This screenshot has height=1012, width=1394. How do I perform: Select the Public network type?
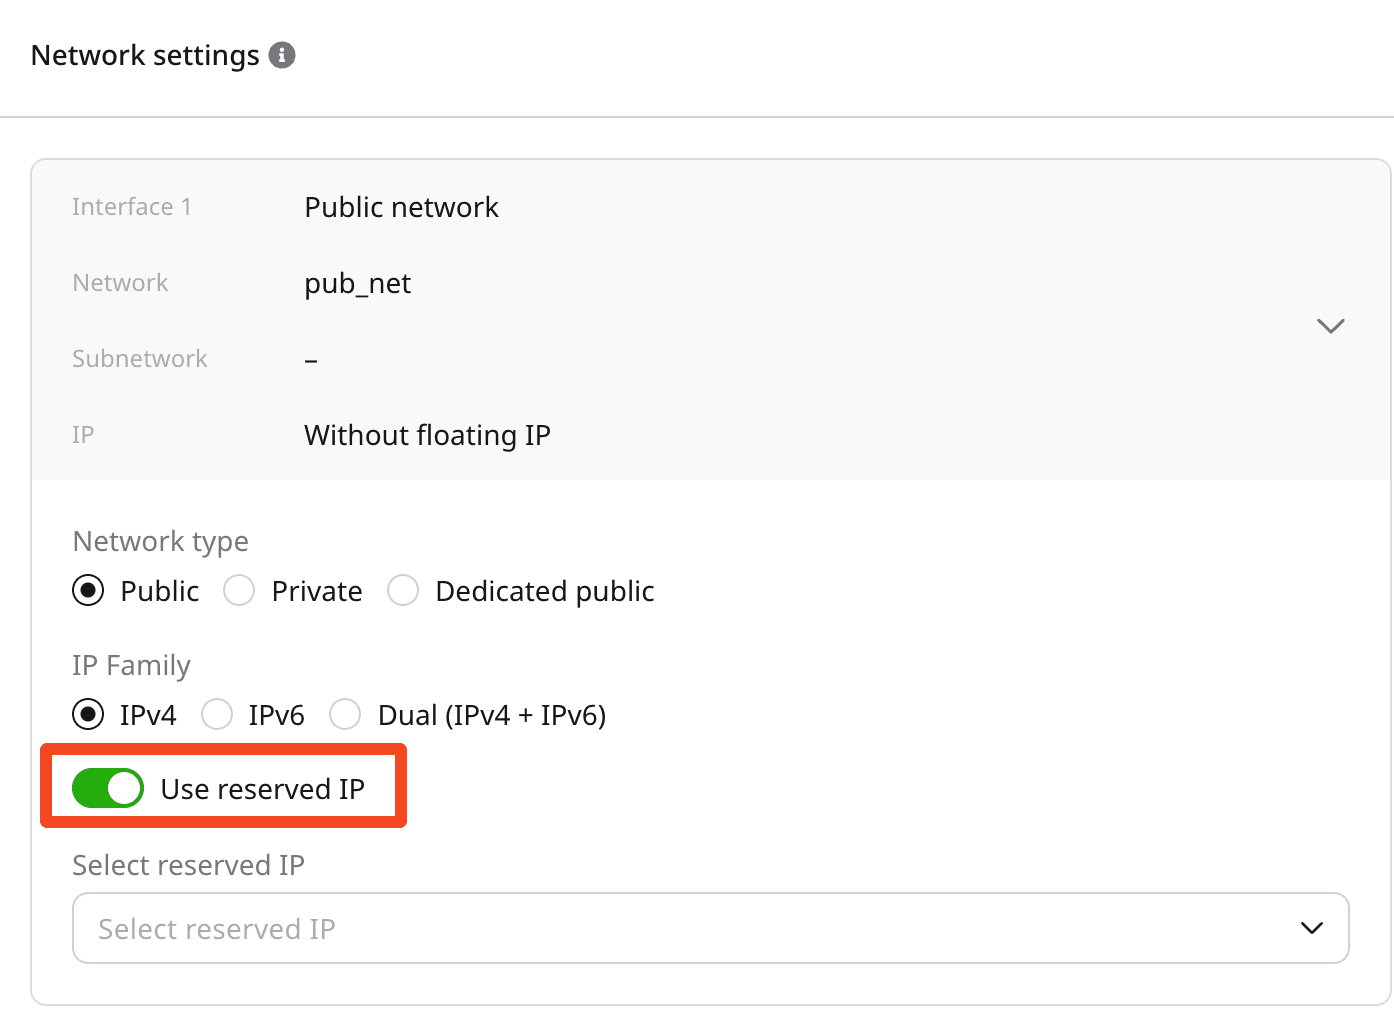click(89, 591)
